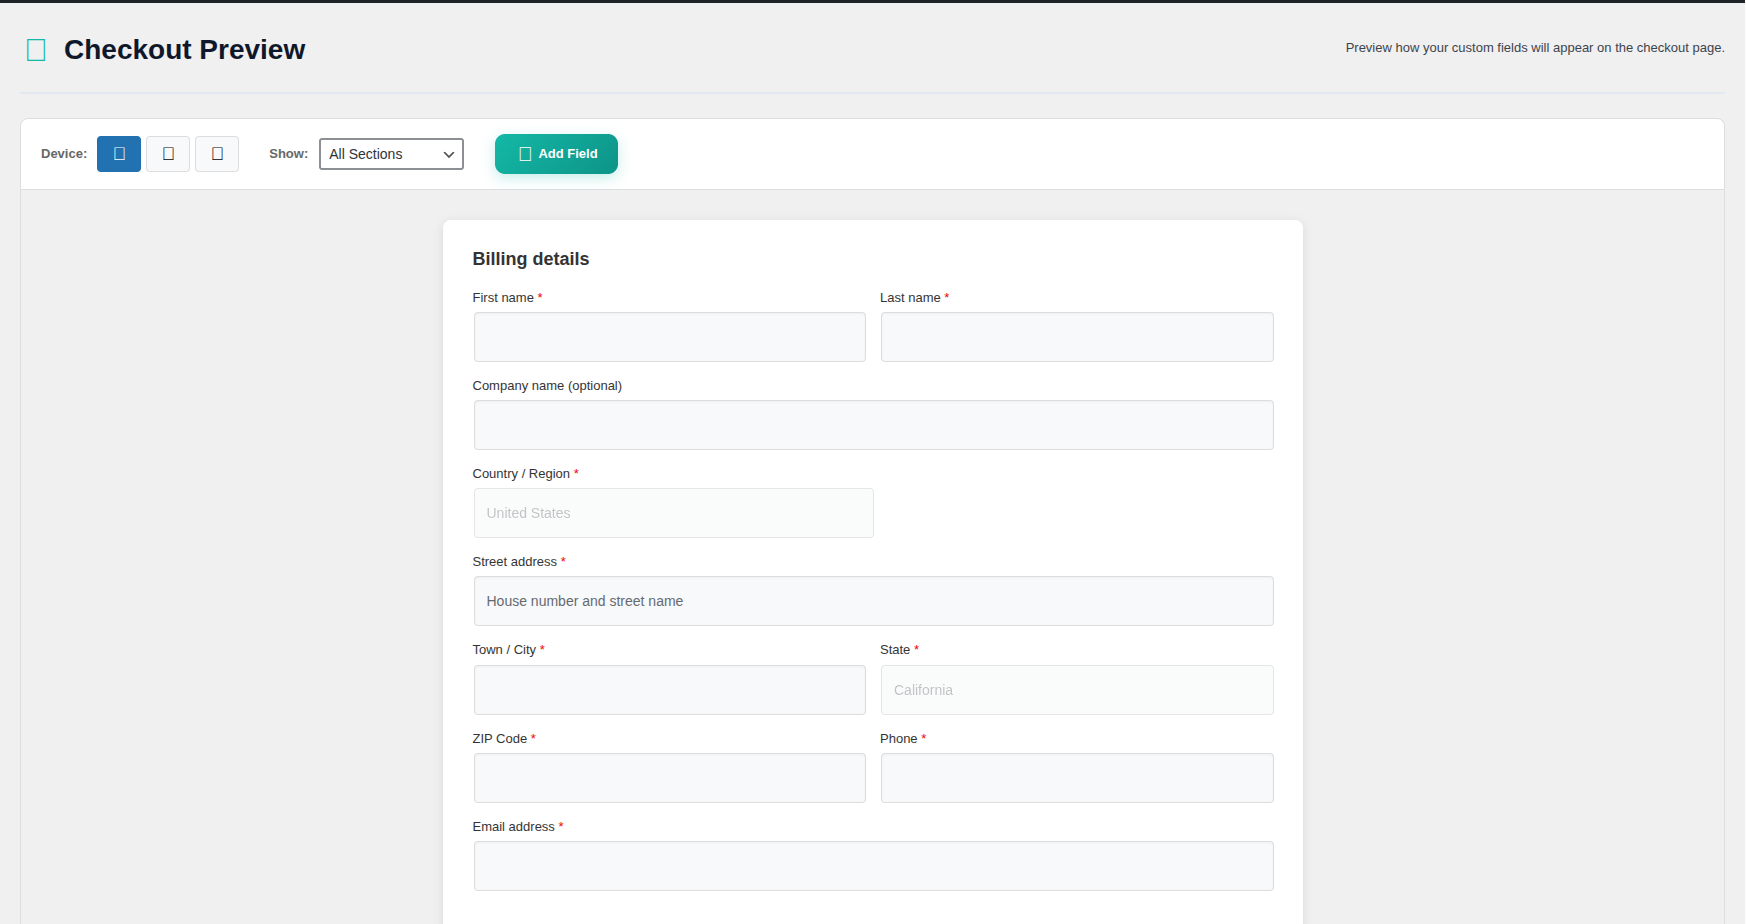Switch preview to mobile device
The height and width of the screenshot is (924, 1746).
click(217, 154)
